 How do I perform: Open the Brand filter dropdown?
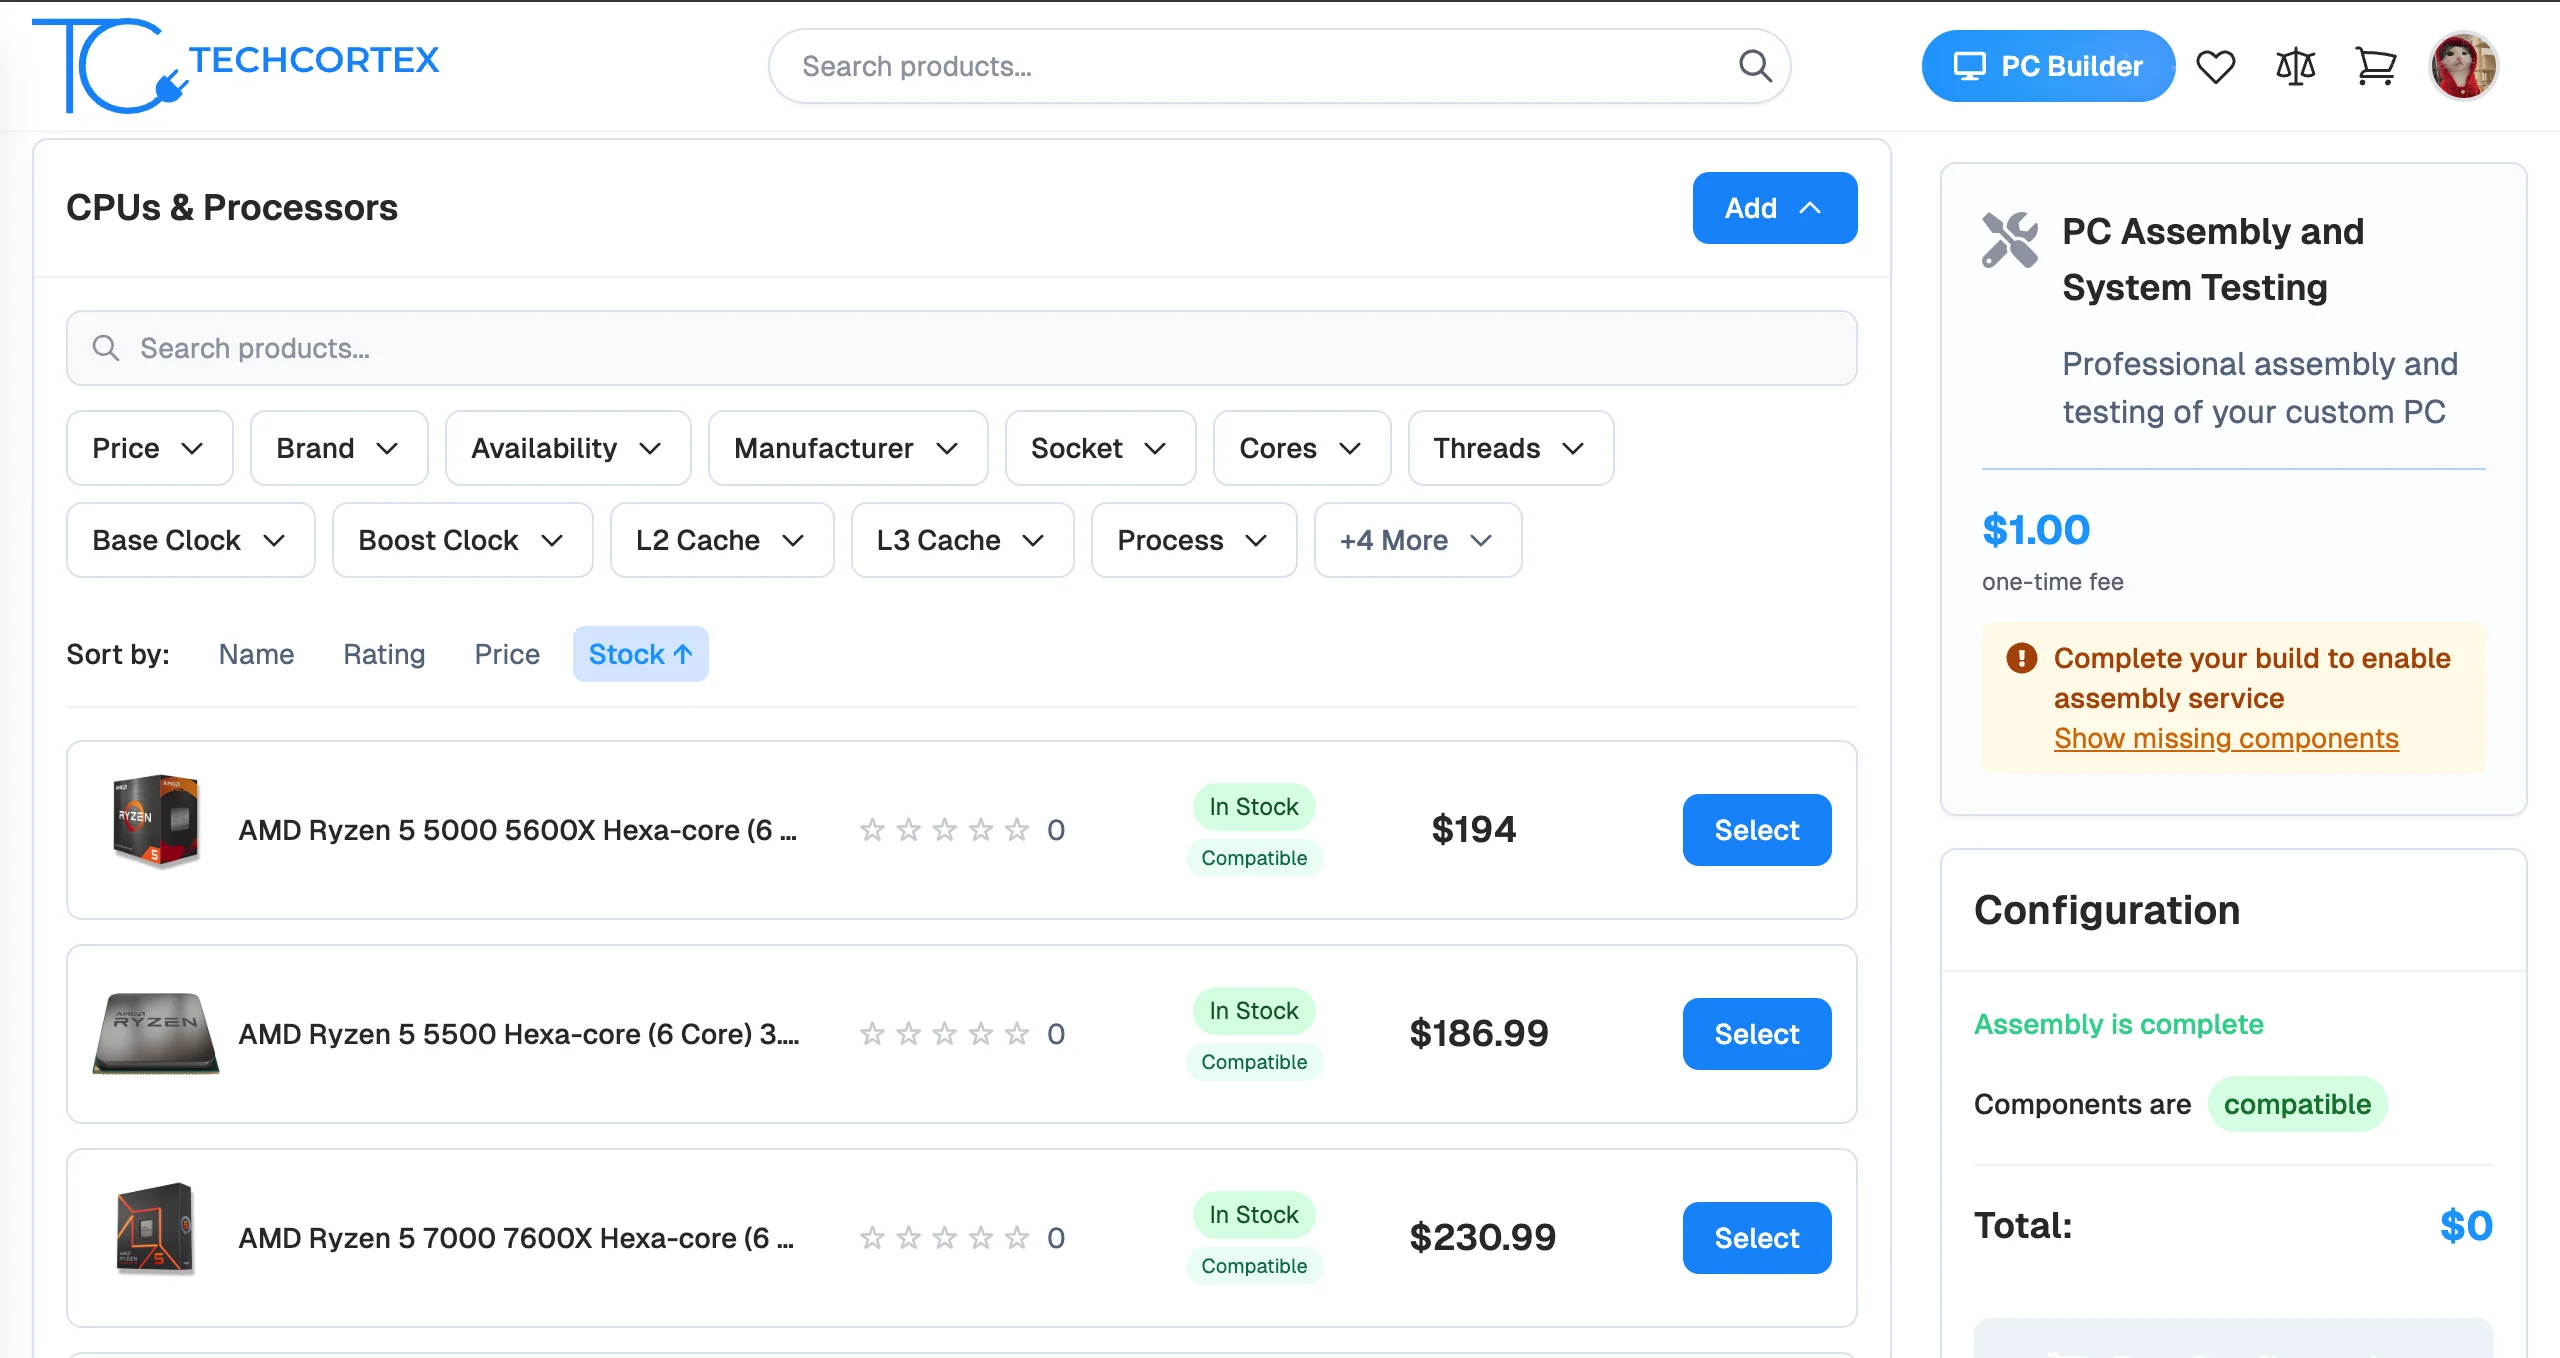pos(339,448)
